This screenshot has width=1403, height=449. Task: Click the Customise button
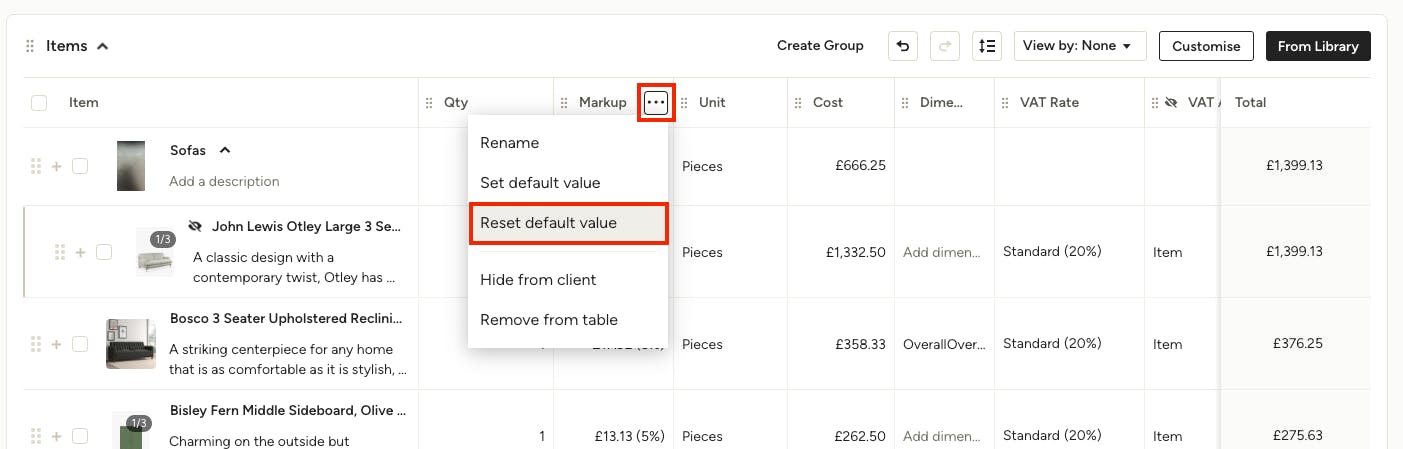(1206, 46)
